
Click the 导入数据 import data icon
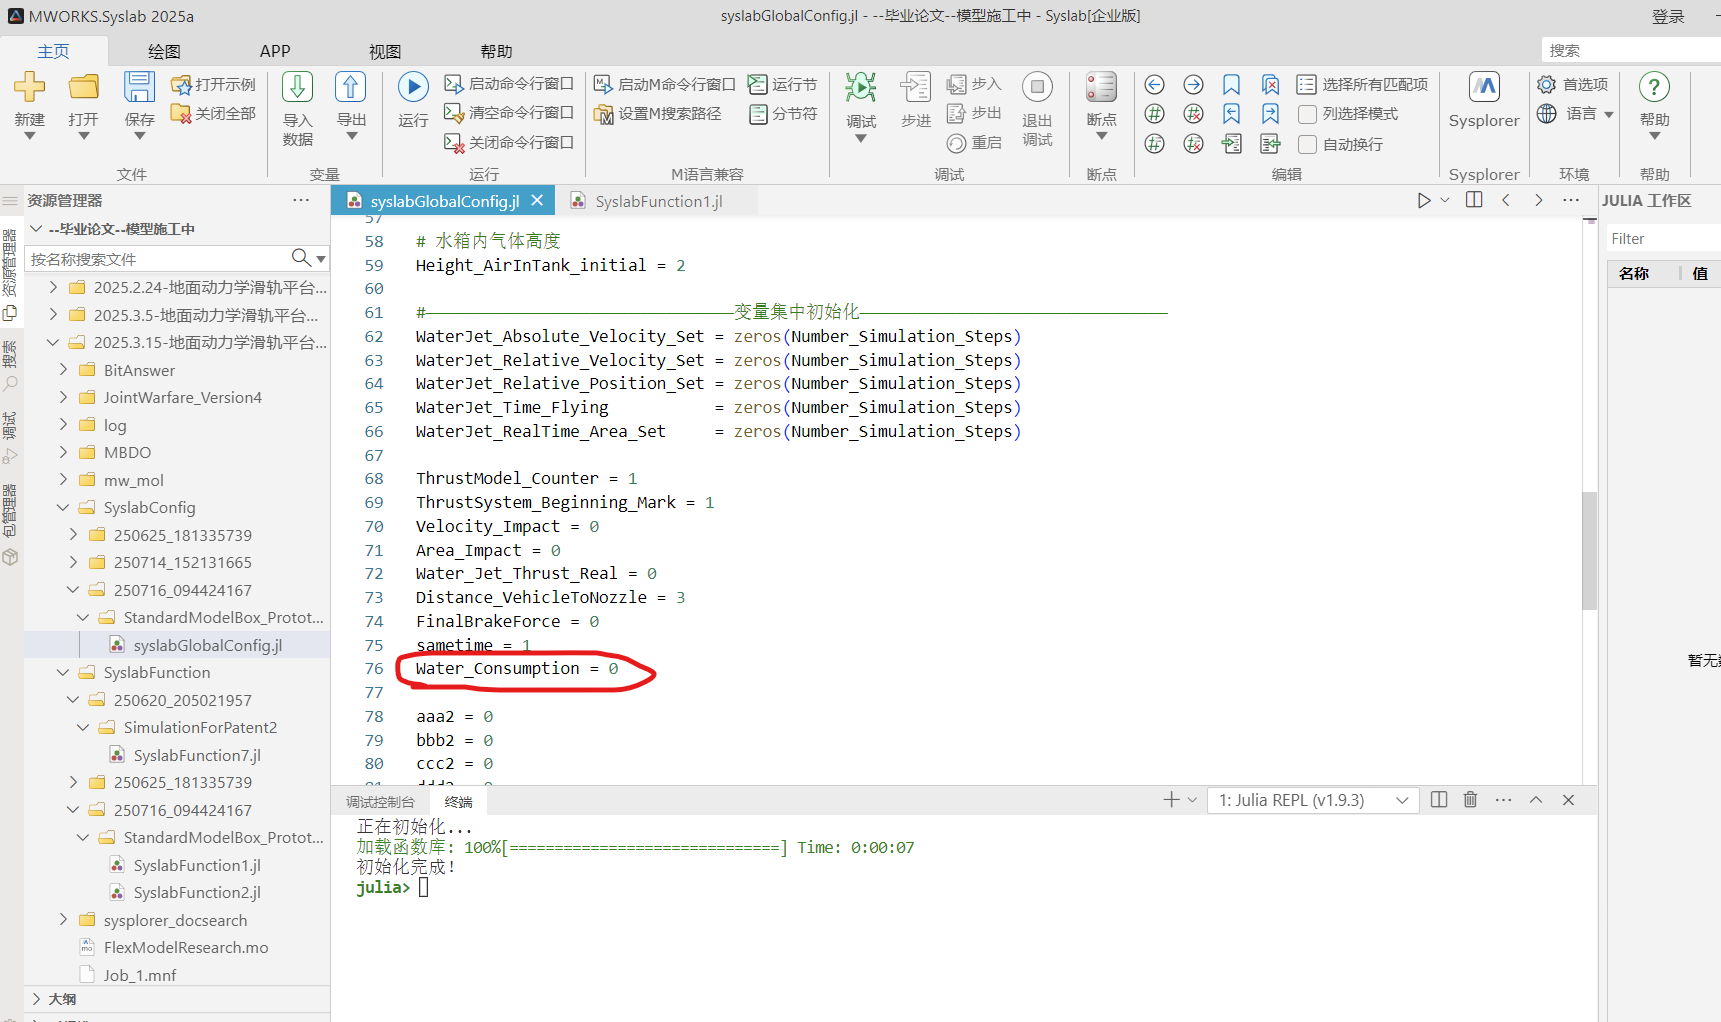pyautogui.click(x=297, y=87)
